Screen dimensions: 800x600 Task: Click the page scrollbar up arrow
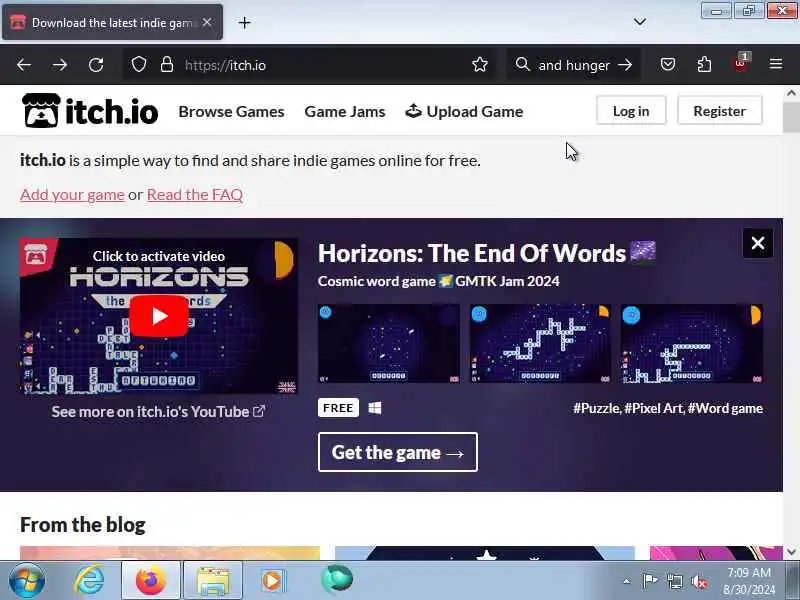pos(791,93)
